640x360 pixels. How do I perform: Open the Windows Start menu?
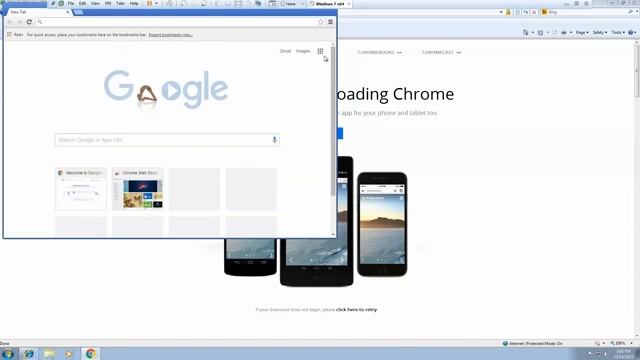[x=8, y=353]
